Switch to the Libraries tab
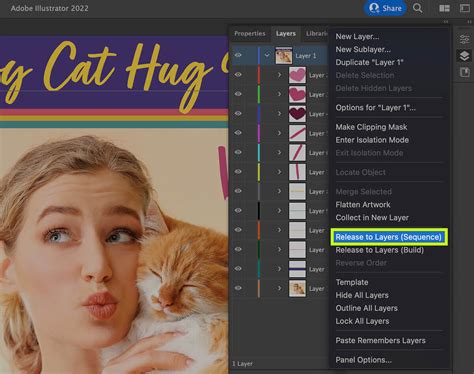The image size is (474, 374). pyautogui.click(x=316, y=34)
